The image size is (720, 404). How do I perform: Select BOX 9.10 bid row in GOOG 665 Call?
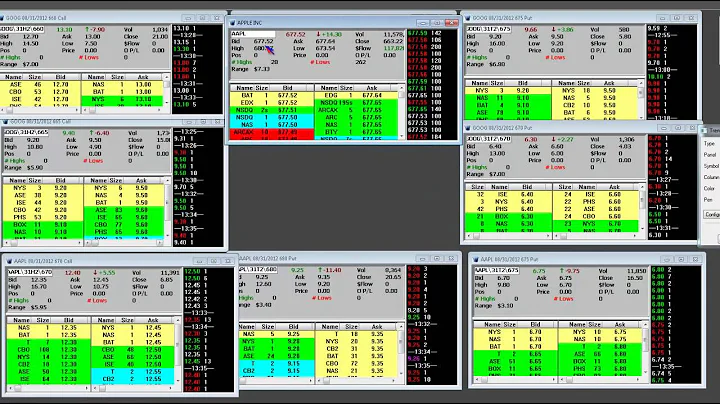pos(43,224)
